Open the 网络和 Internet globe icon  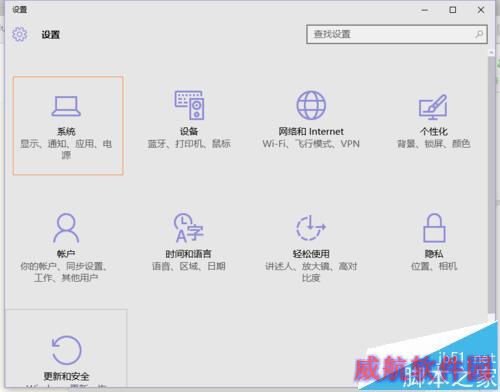click(x=311, y=105)
